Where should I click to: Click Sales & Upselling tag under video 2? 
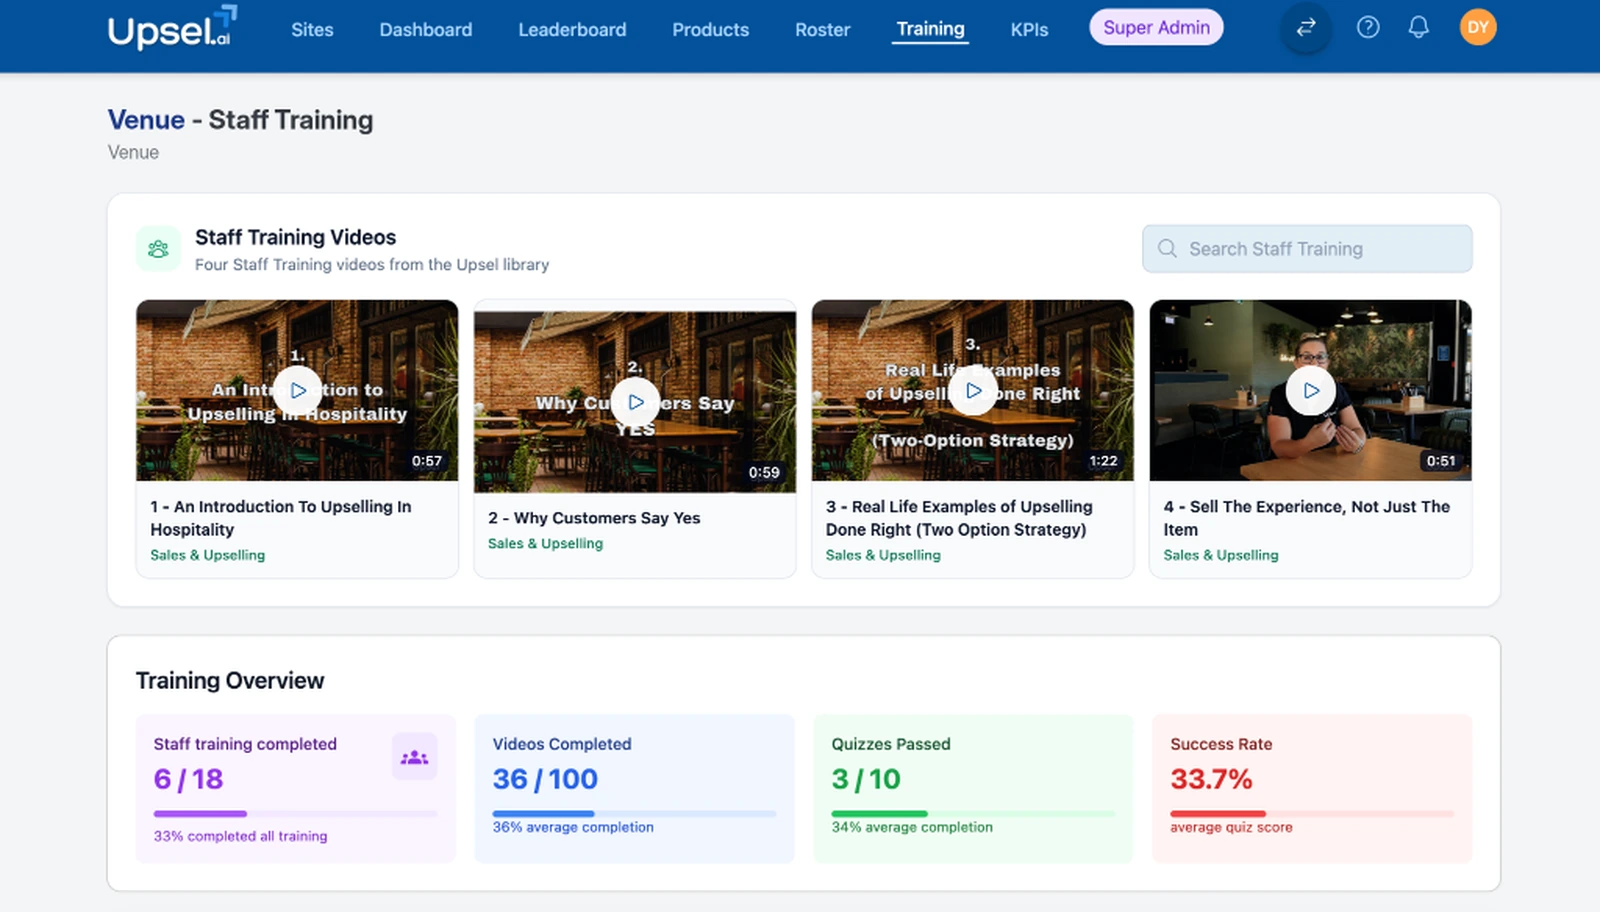point(545,544)
